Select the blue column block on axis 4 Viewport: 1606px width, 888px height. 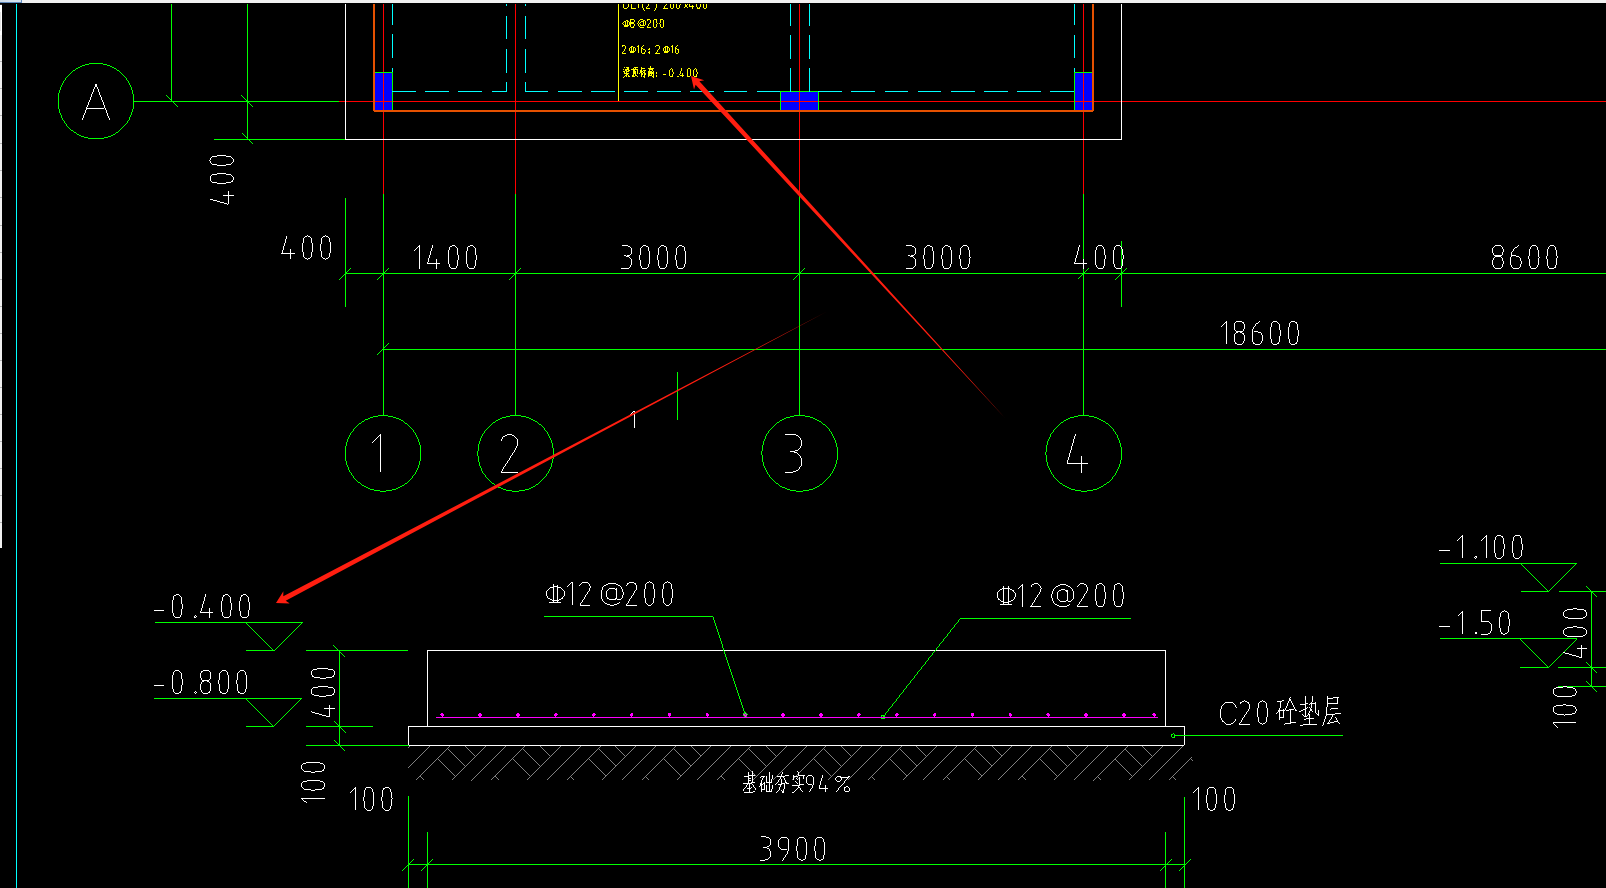click(x=1083, y=91)
